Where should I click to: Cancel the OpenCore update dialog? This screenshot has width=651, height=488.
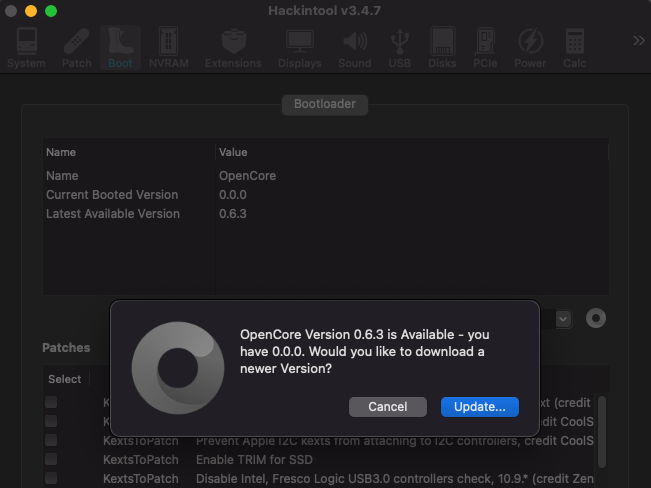(x=388, y=407)
